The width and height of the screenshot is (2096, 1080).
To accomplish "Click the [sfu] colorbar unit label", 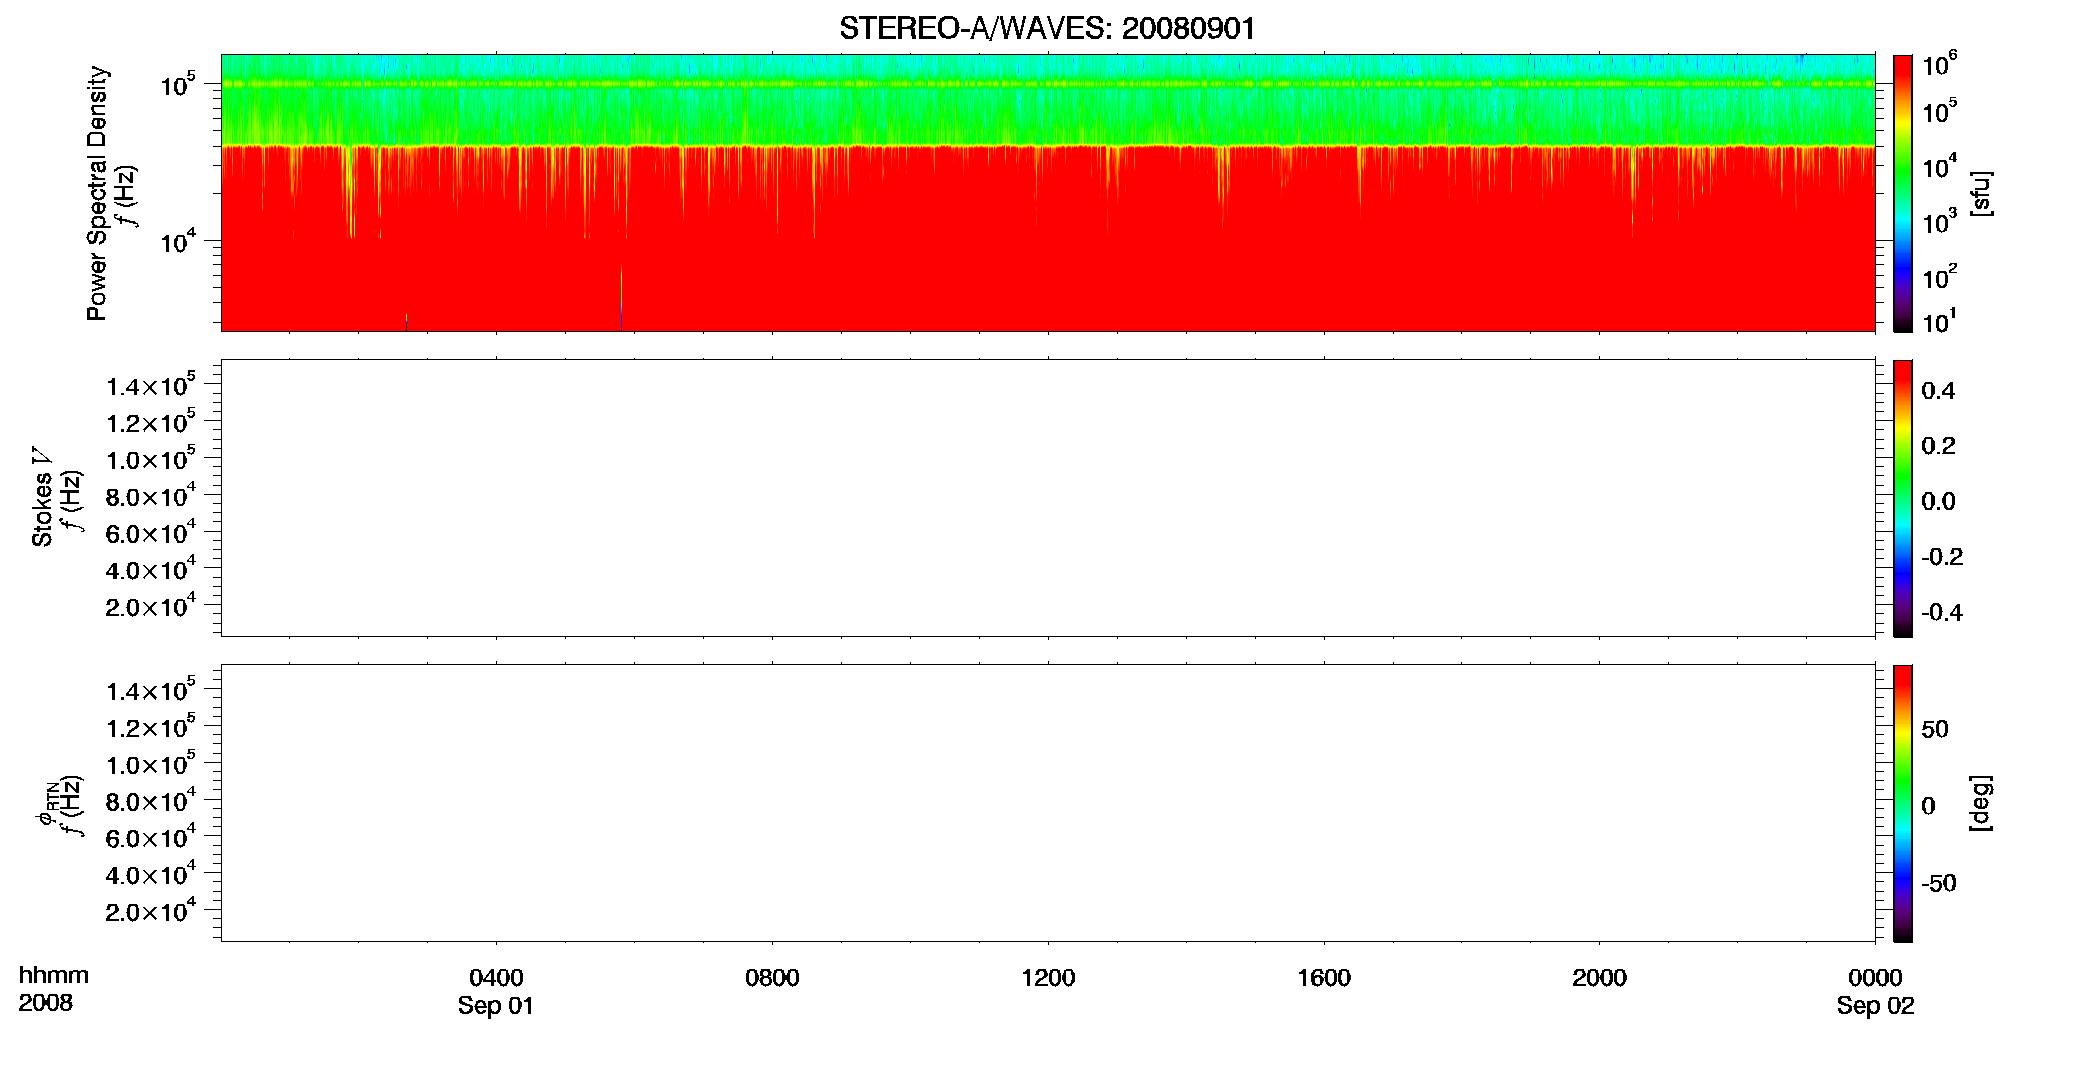I will 1981,193.
